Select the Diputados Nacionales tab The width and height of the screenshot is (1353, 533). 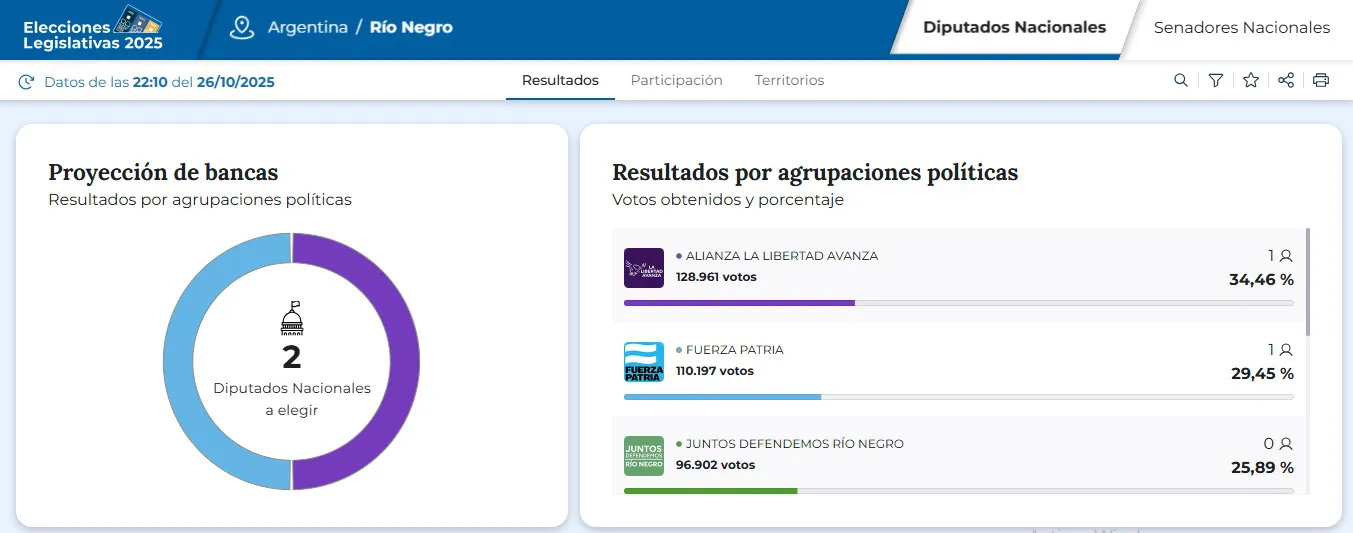pyautogui.click(x=1014, y=28)
